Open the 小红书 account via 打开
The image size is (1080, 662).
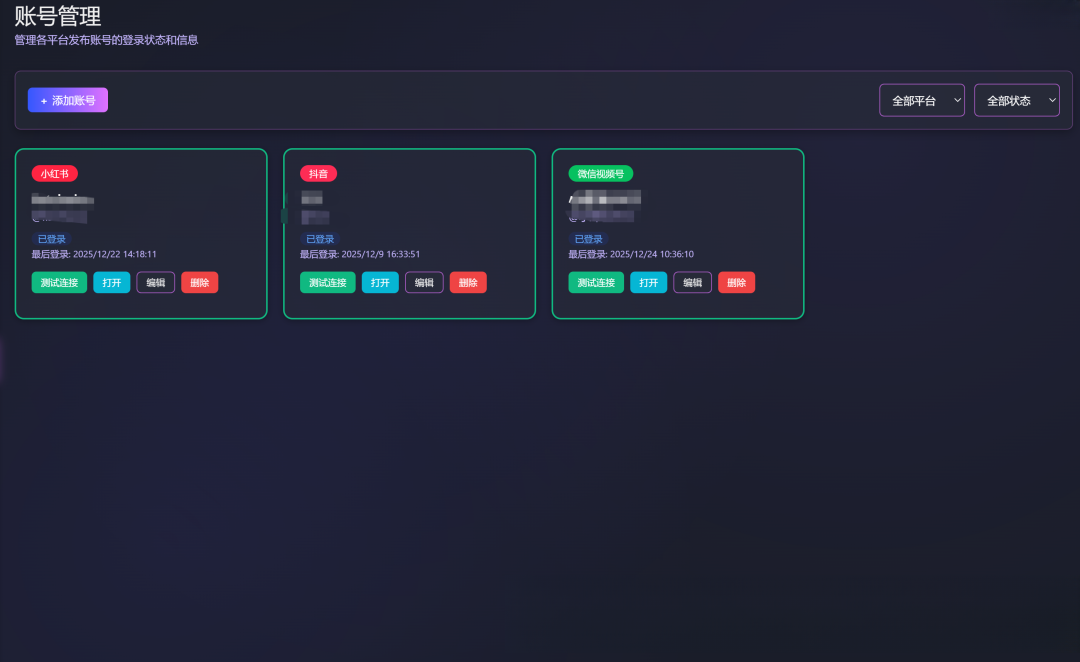point(112,283)
